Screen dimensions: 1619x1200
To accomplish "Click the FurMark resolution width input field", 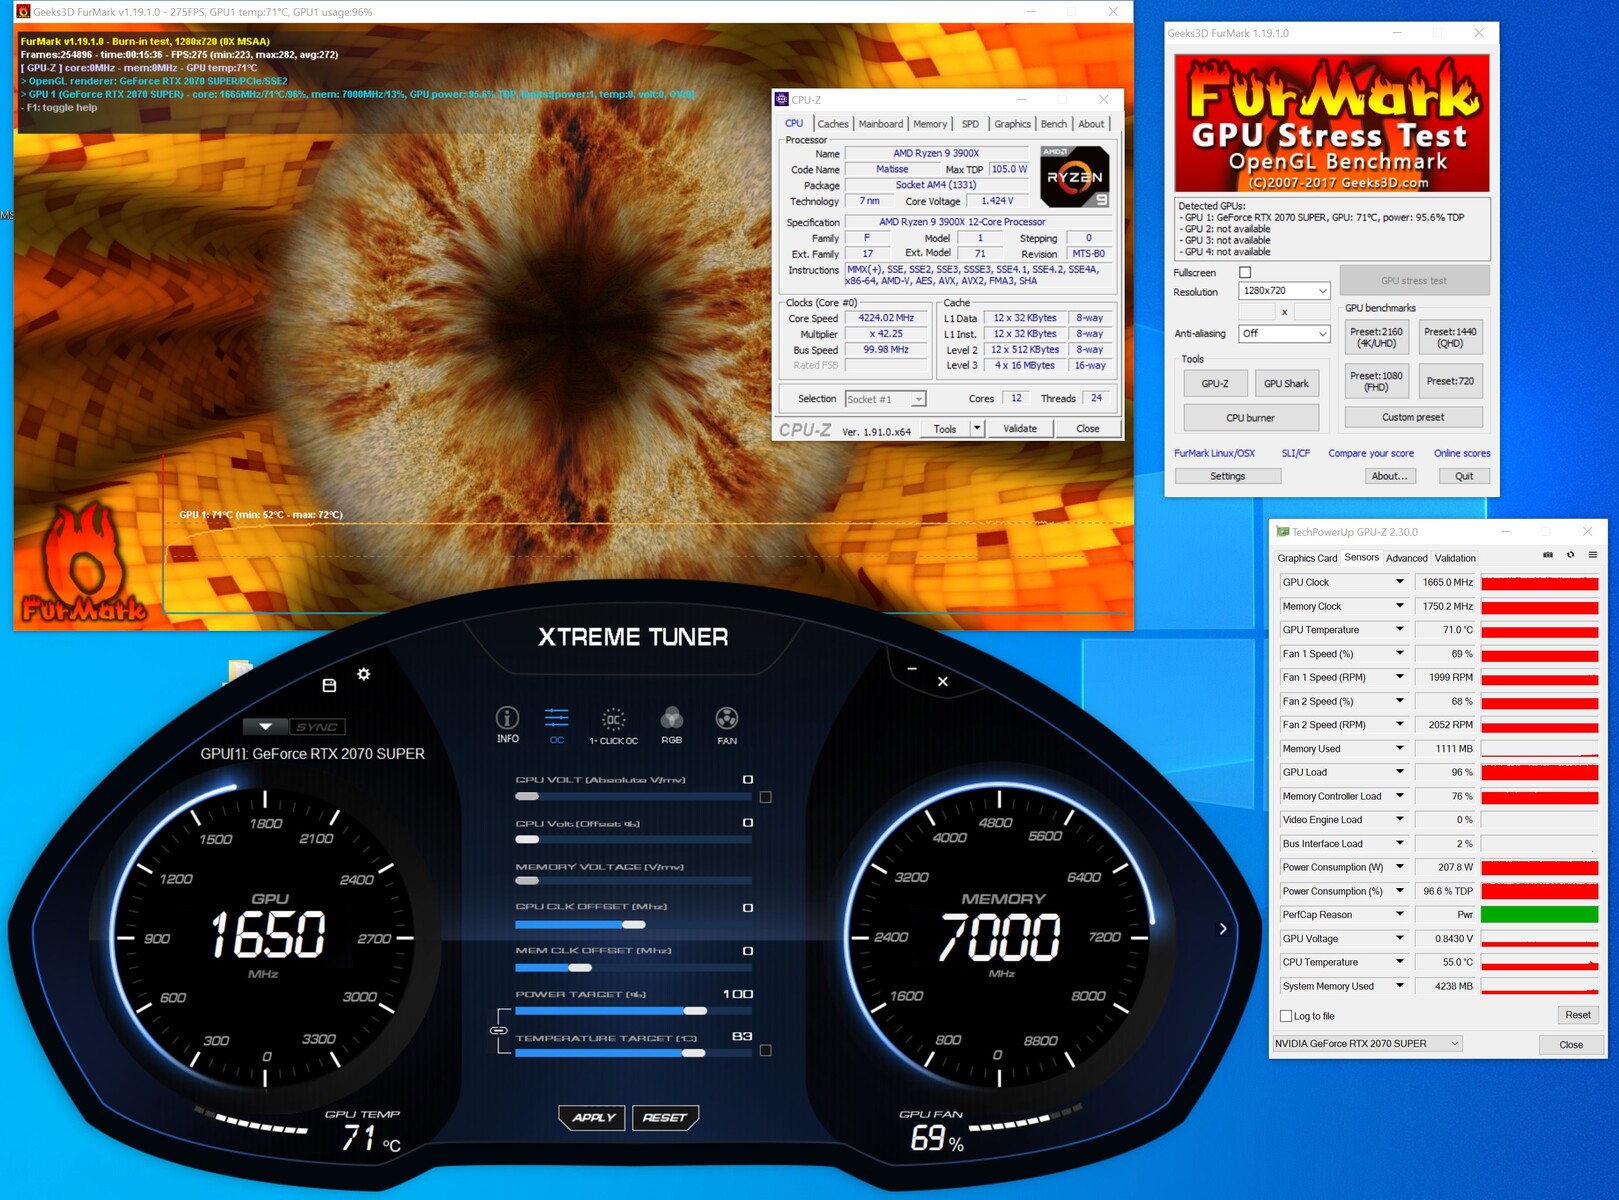I will [x=1258, y=312].
